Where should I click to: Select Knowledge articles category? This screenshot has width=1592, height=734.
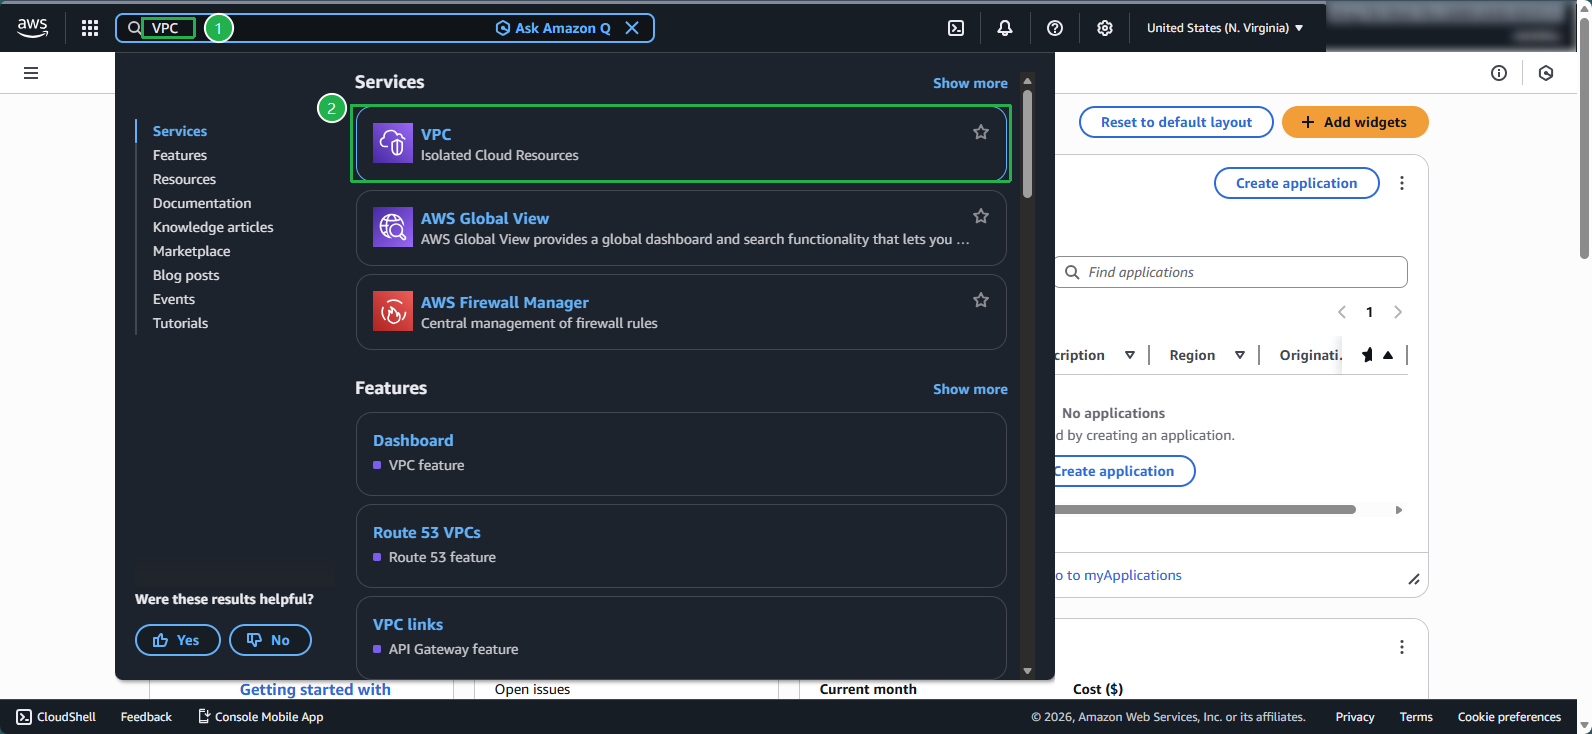coord(213,227)
